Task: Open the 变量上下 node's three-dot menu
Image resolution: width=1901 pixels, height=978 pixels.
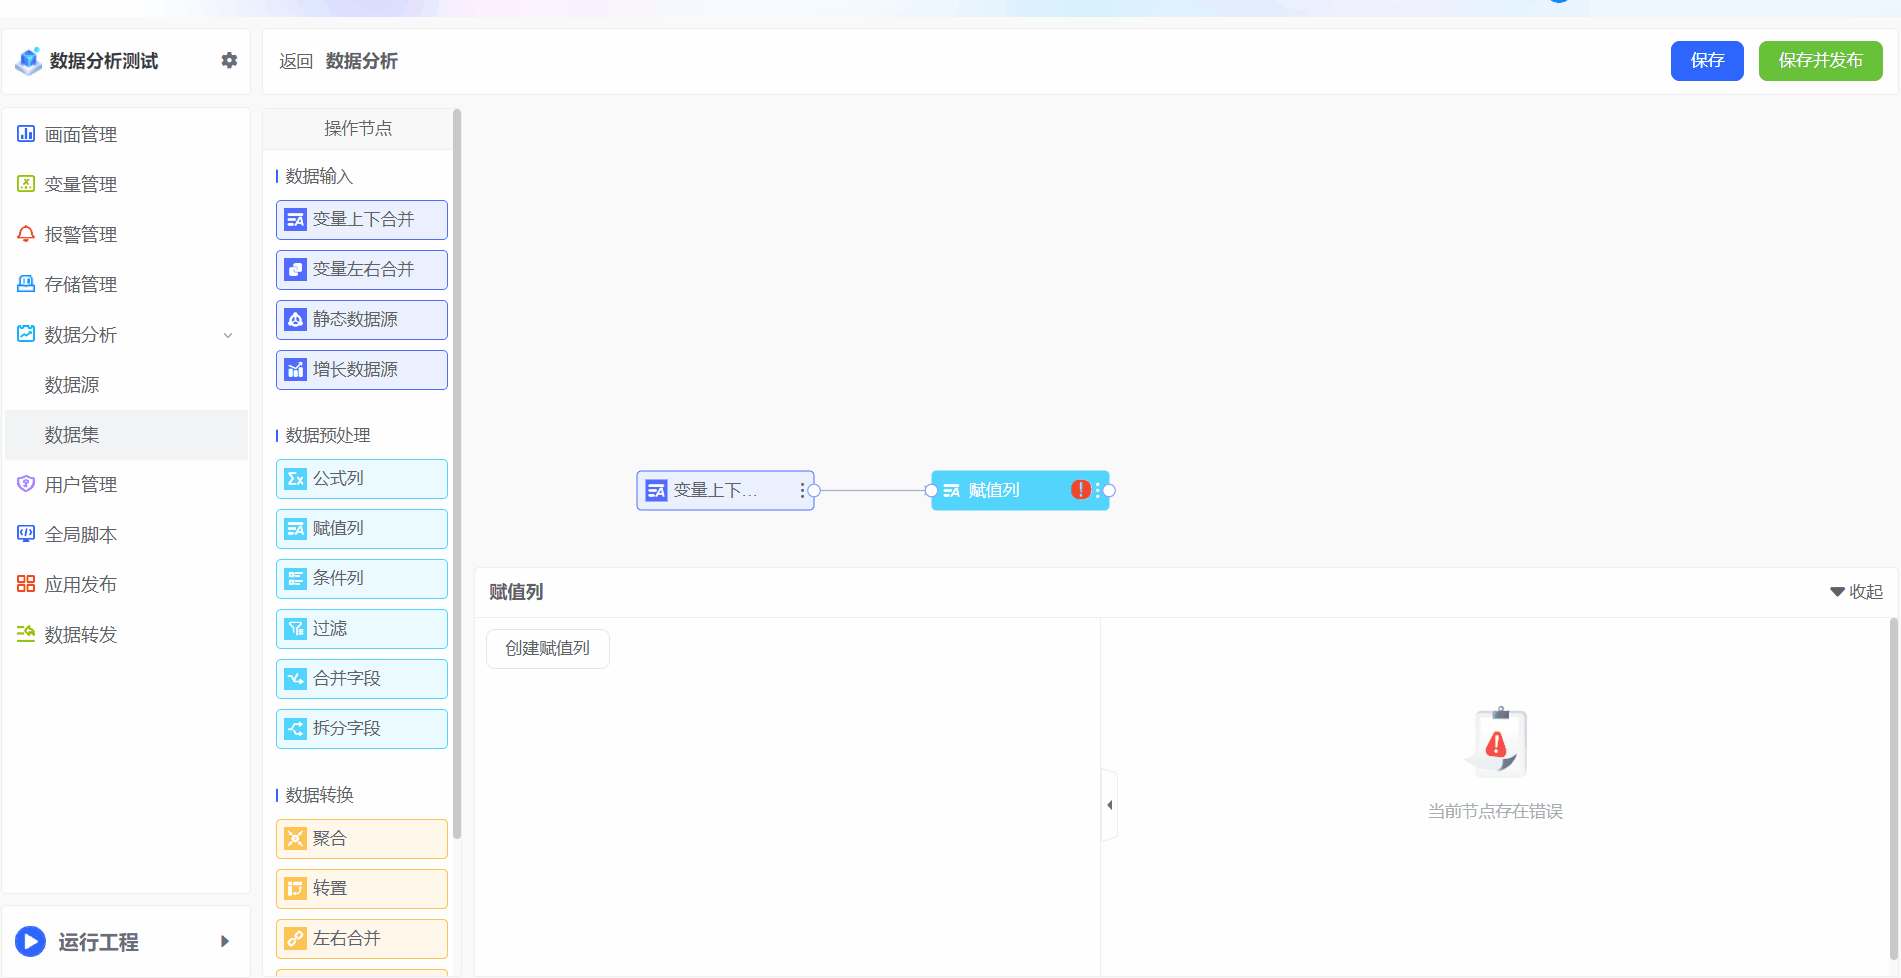Action: click(802, 490)
